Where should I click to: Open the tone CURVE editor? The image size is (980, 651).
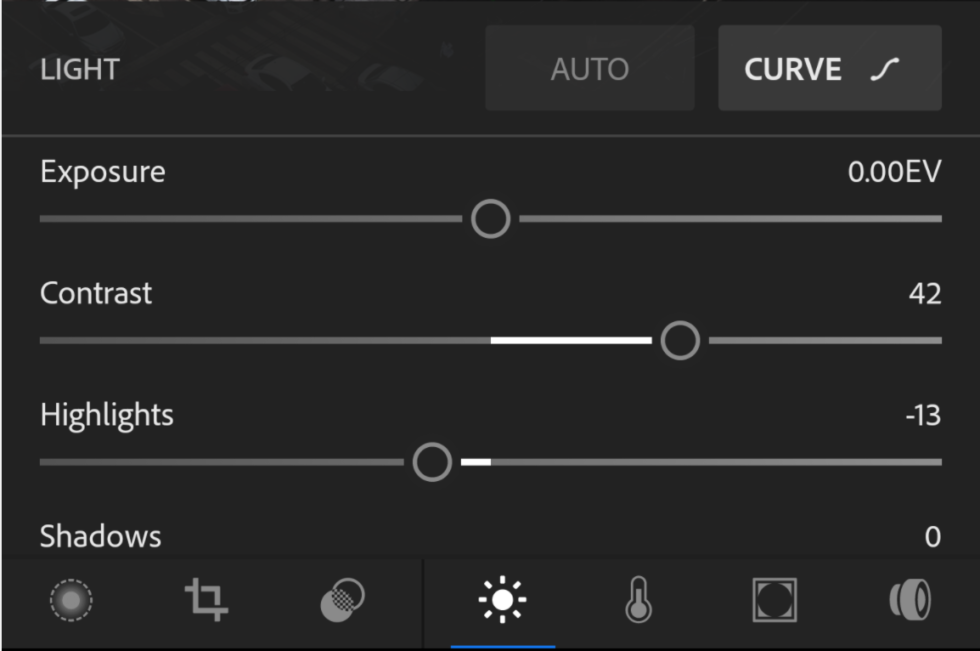tap(829, 69)
